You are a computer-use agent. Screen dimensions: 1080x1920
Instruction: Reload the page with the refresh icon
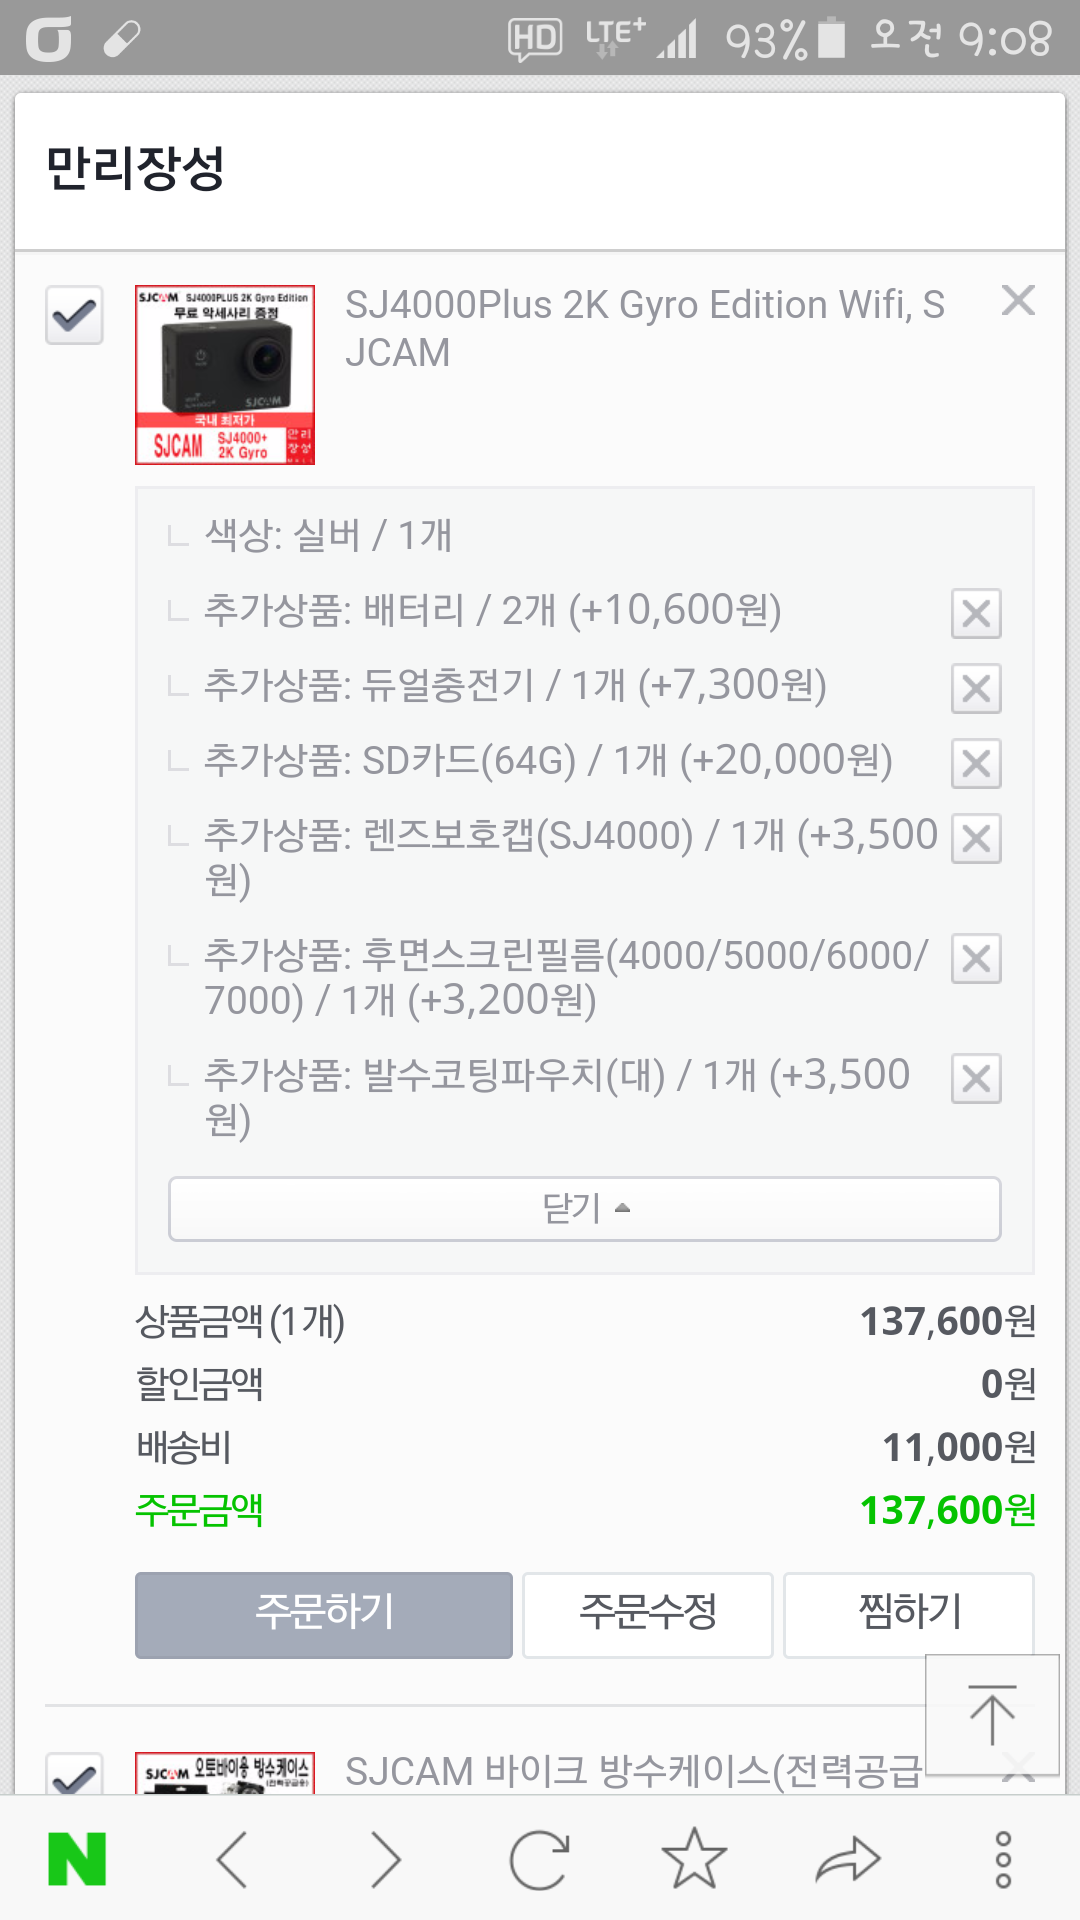point(539,1859)
